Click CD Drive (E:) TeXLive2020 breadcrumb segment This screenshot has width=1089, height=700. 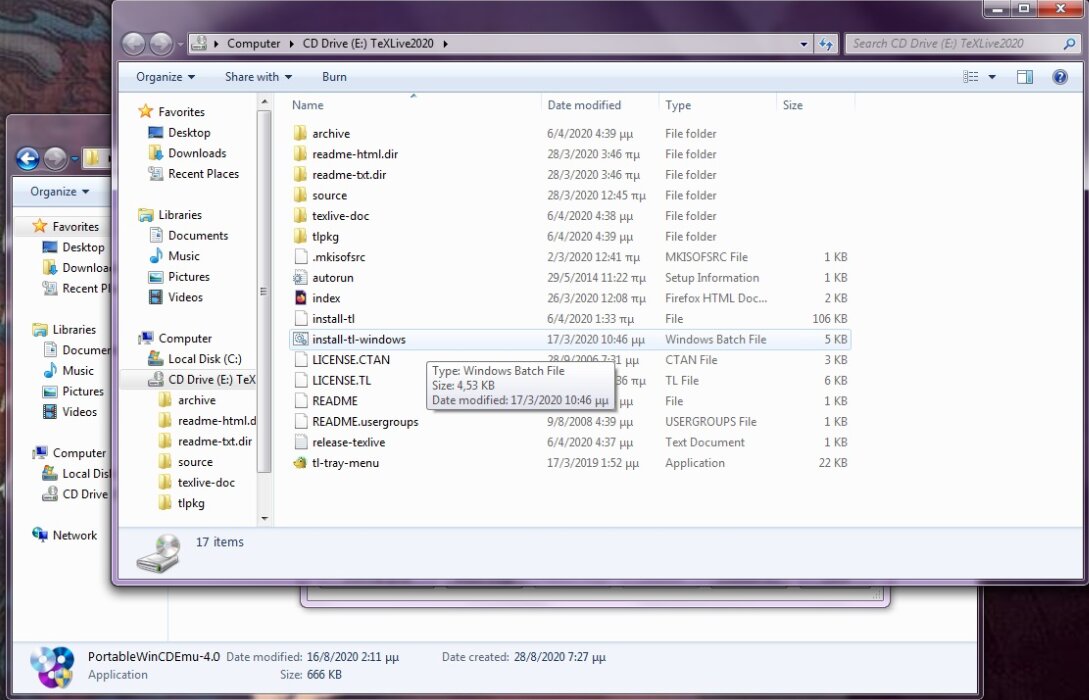(368, 44)
